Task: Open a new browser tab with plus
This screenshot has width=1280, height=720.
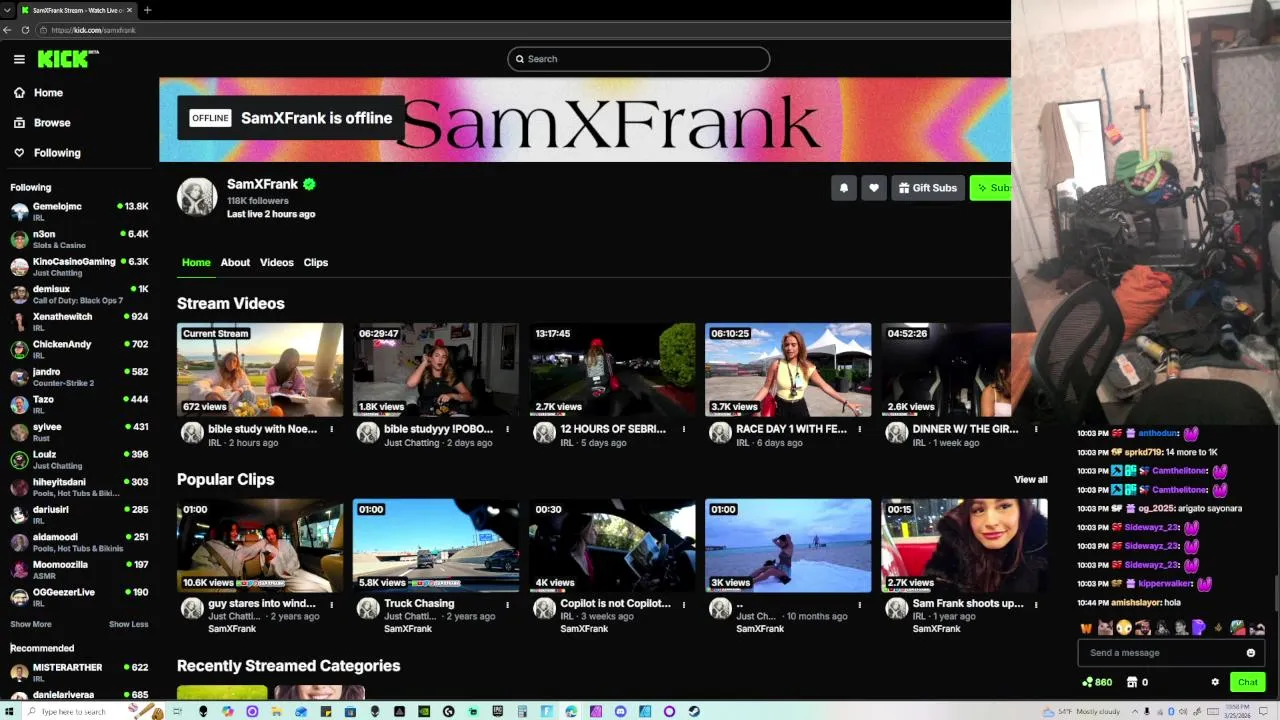Action: tap(147, 10)
